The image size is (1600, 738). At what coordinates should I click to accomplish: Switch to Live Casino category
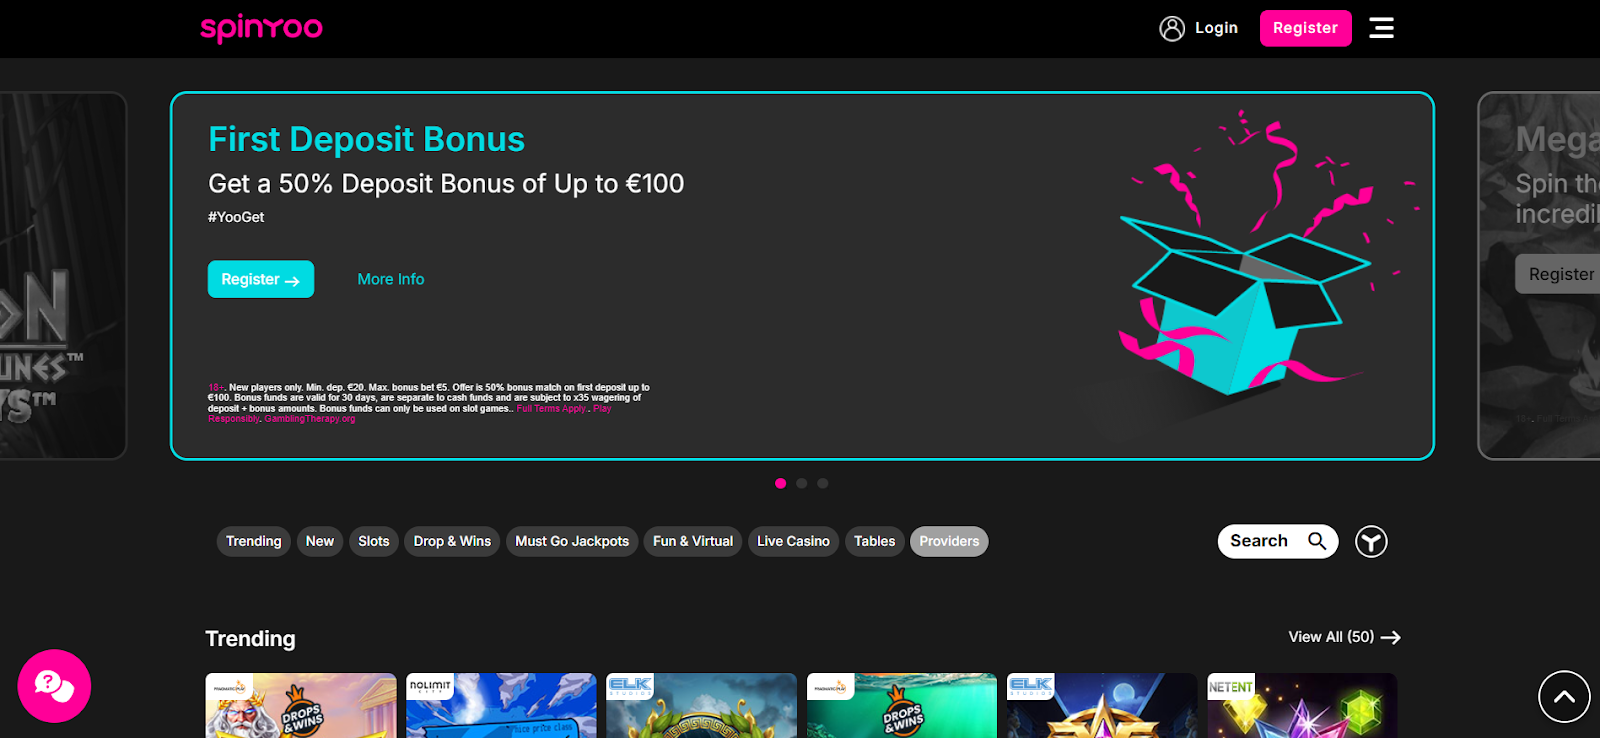[793, 541]
